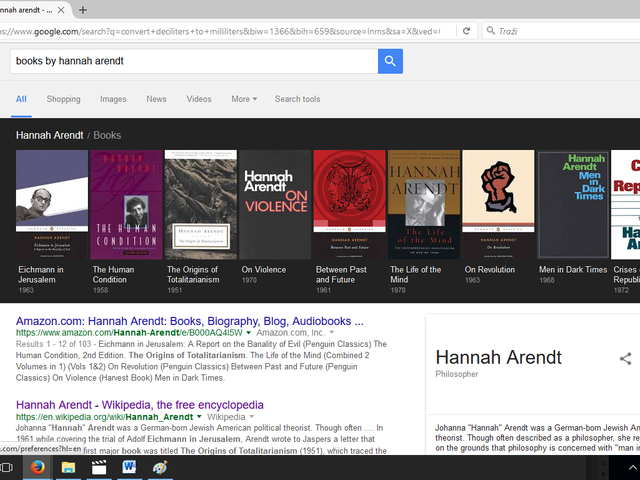This screenshot has height=480, width=640.
Task: Open the Men in Dark Times title link
Action: coord(573,270)
